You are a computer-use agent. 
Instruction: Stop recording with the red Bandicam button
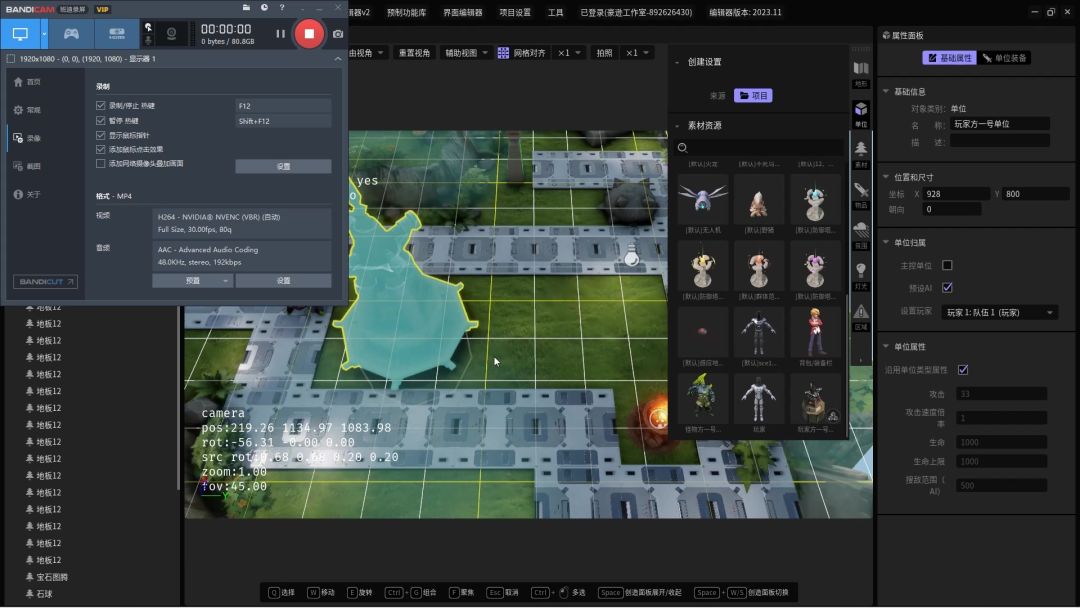309,34
